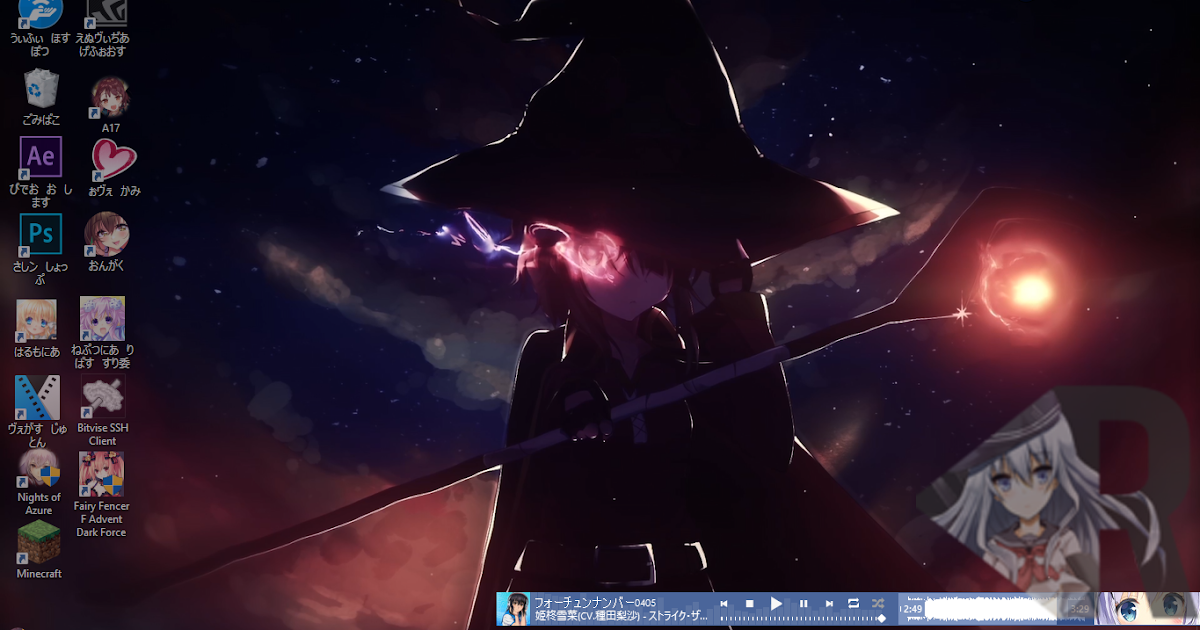Open the pink heart shortcut icon
The image size is (1200, 630).
tap(113, 159)
